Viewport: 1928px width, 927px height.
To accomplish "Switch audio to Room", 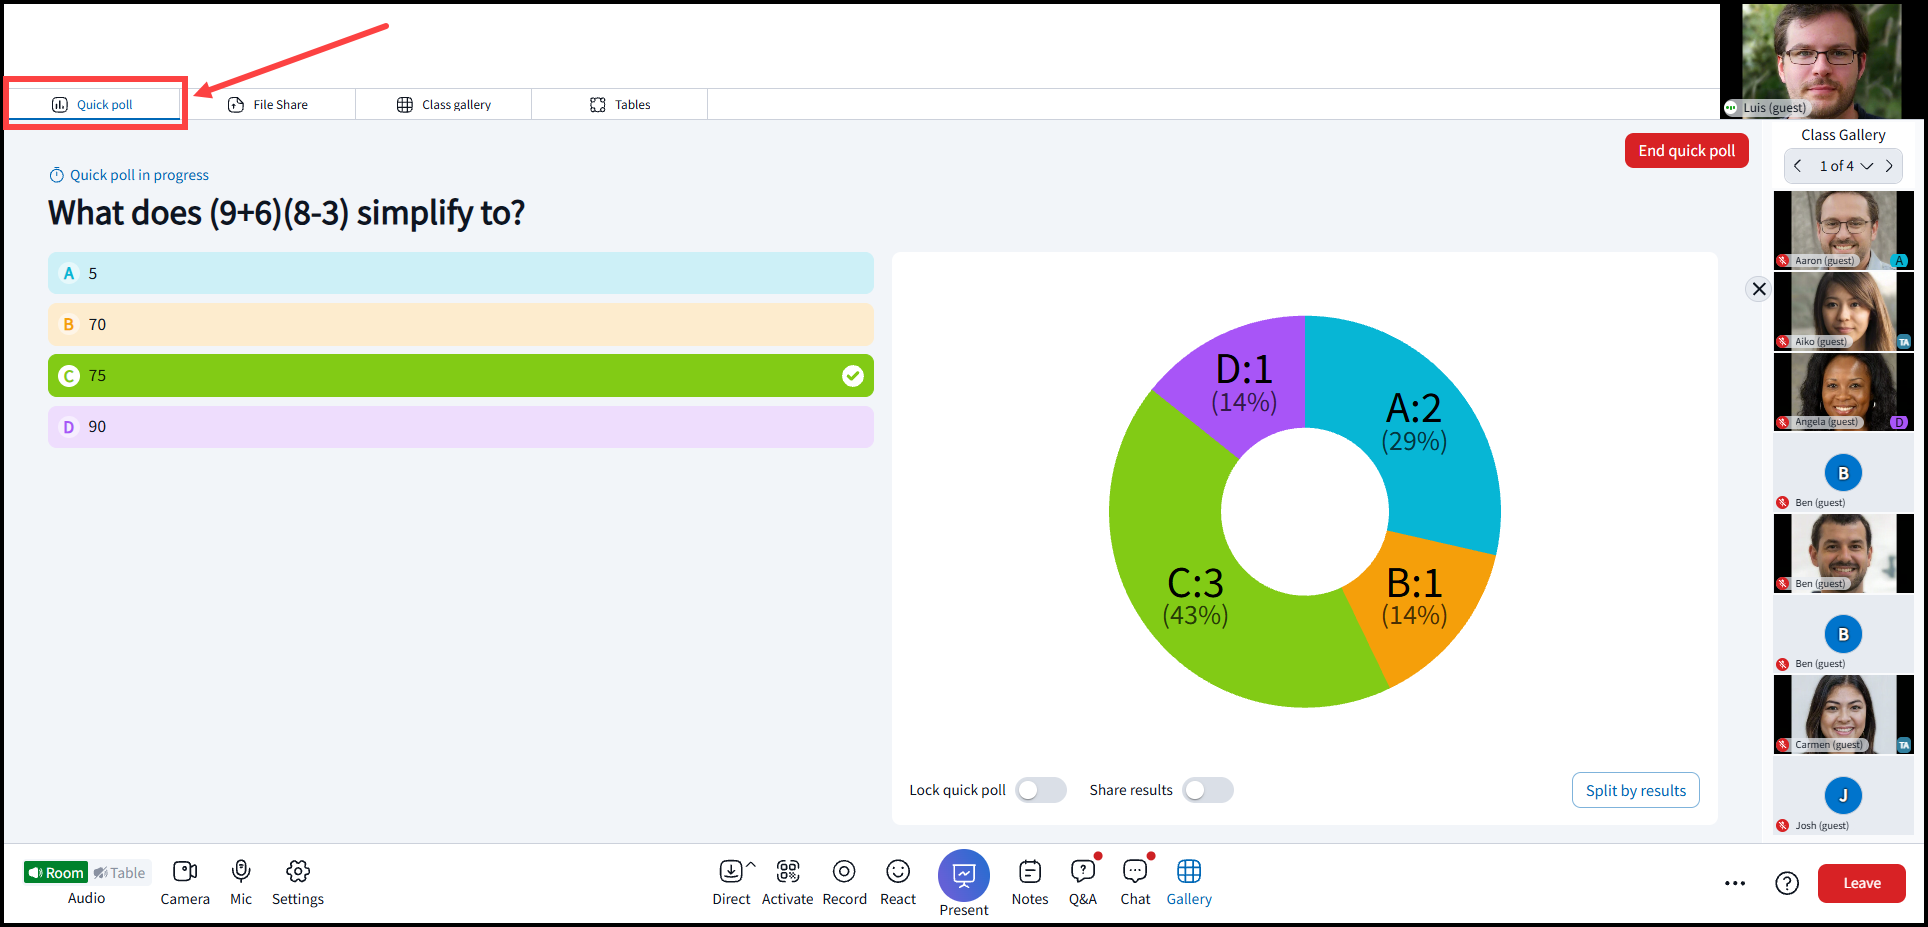I will [56, 873].
